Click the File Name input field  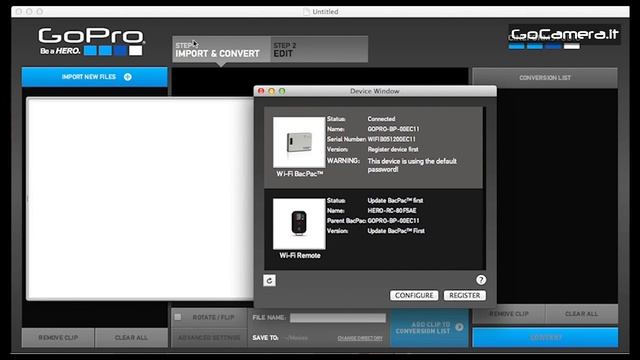(x=338, y=318)
